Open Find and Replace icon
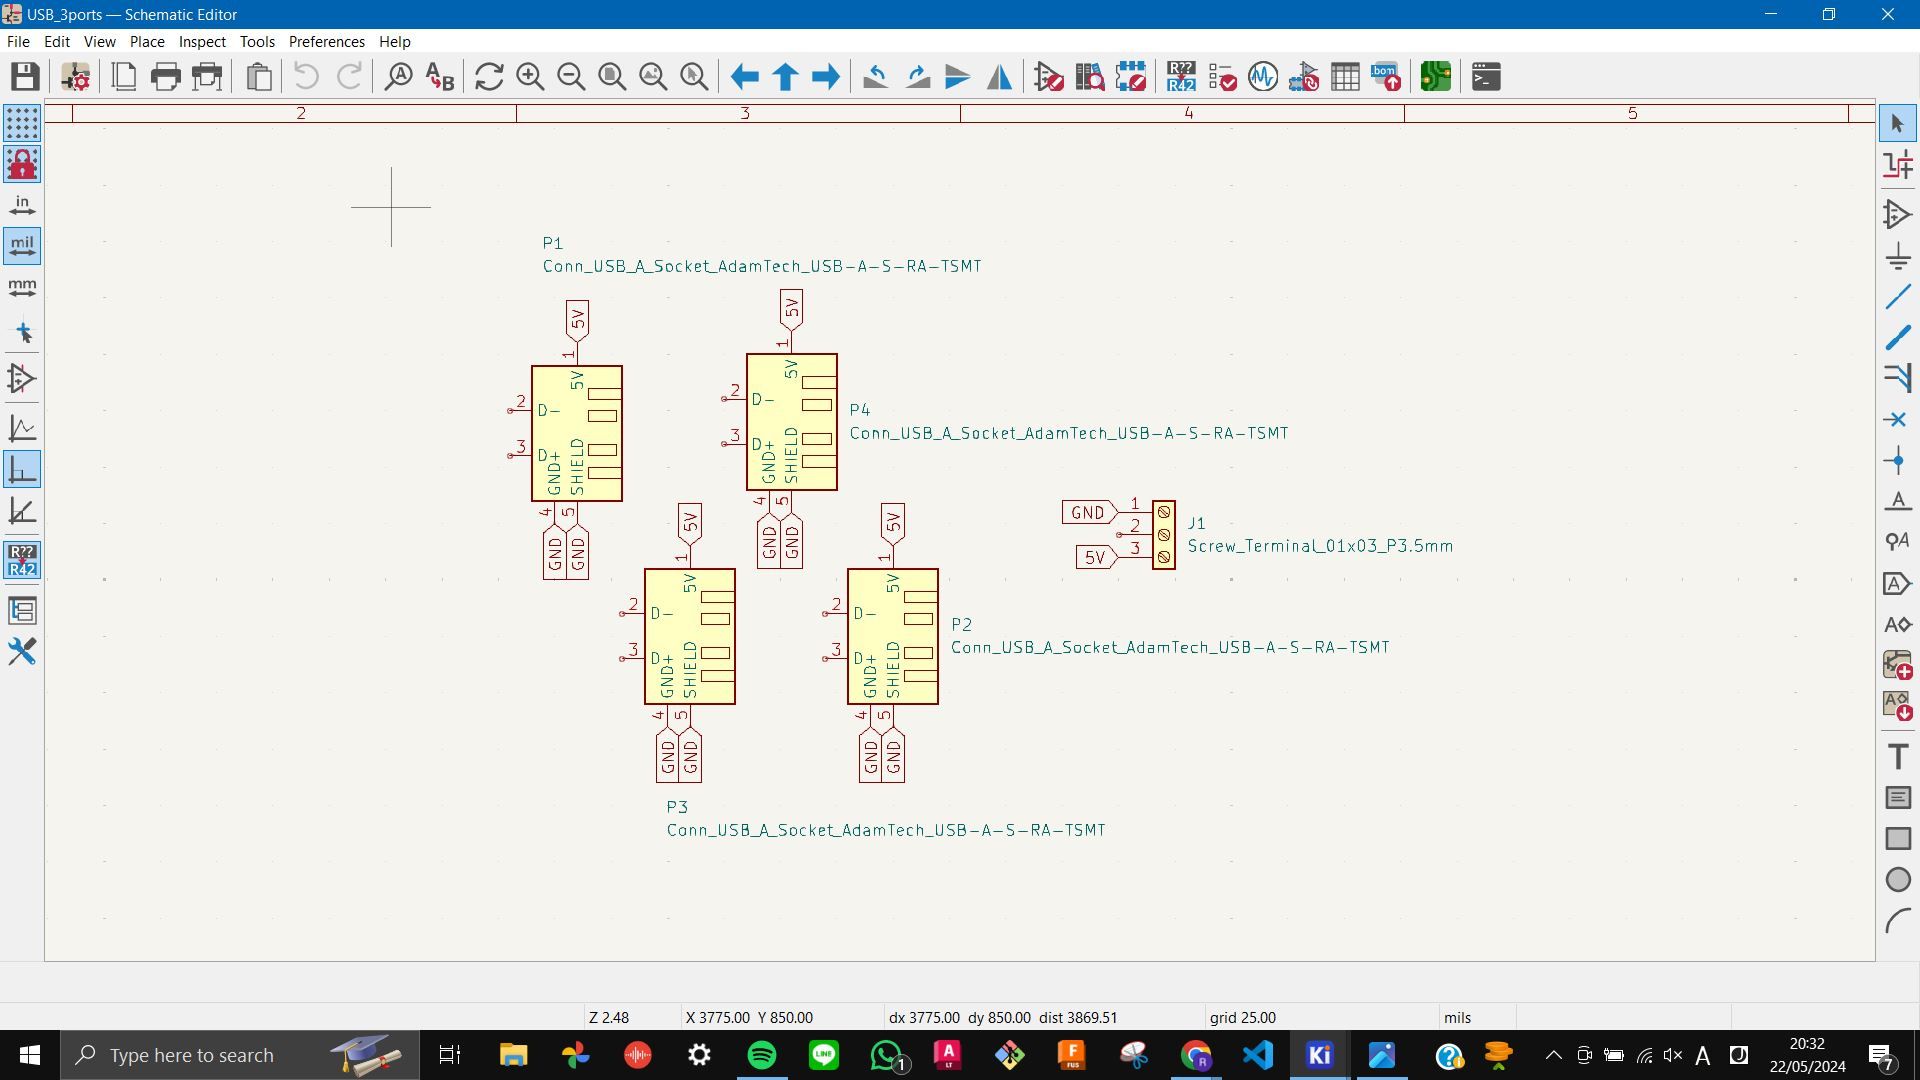1920x1080 pixels. click(440, 77)
